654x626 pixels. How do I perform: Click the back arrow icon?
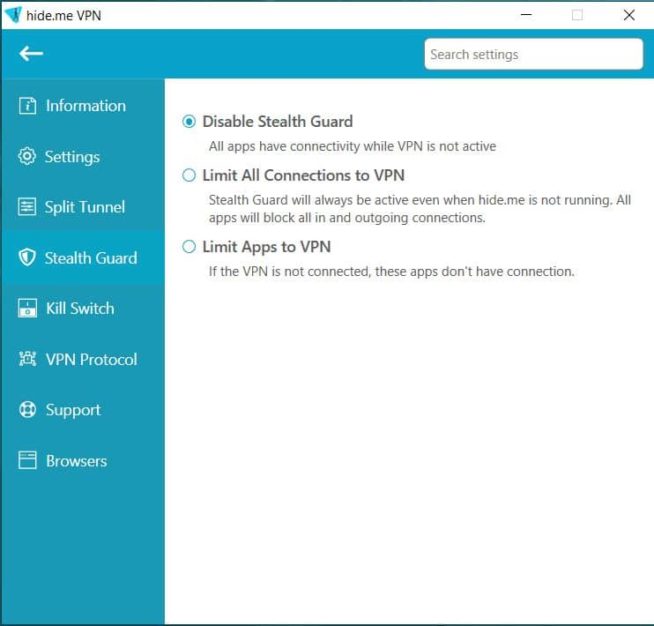click(x=31, y=53)
